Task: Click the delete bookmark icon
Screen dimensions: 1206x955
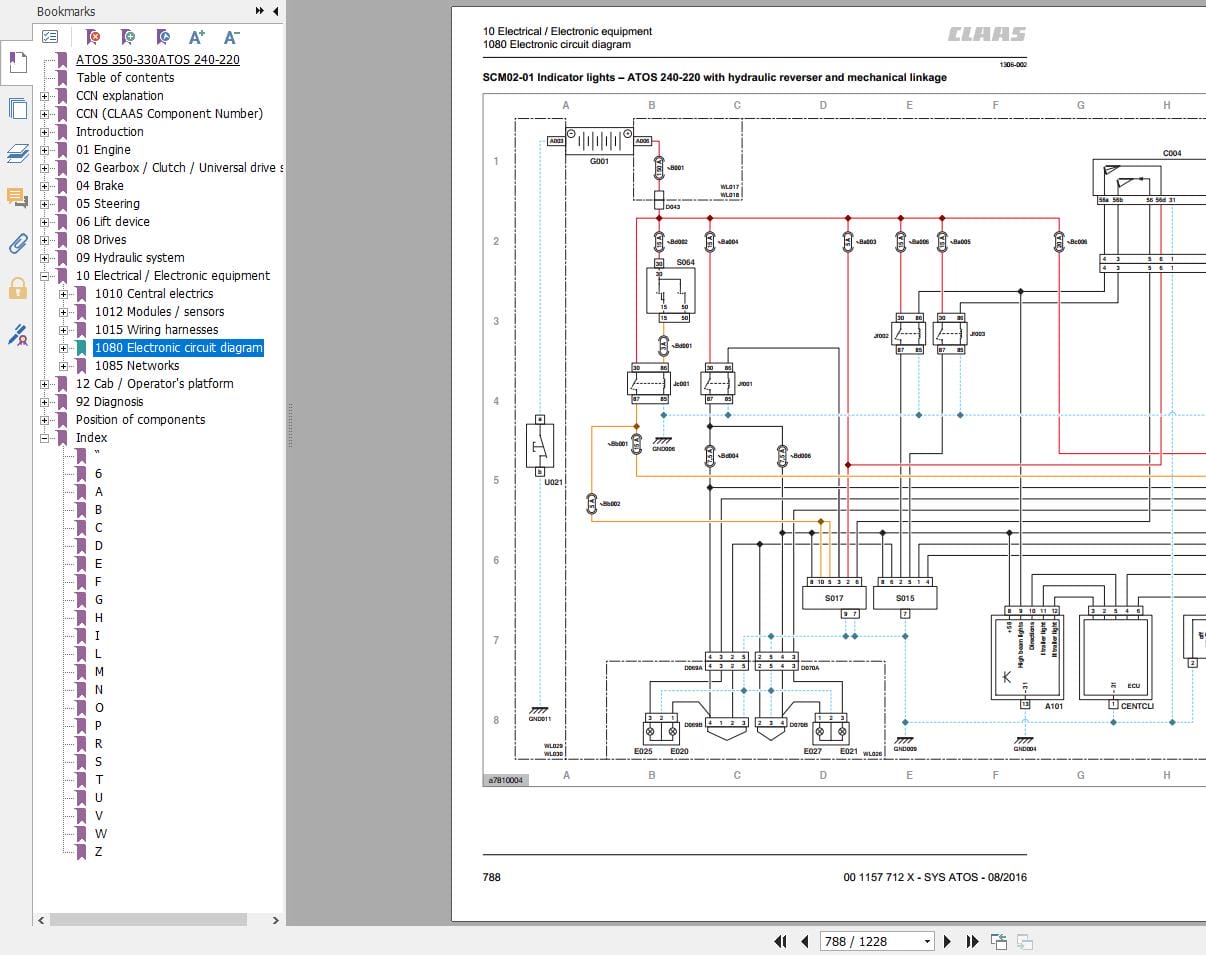Action: (93, 37)
